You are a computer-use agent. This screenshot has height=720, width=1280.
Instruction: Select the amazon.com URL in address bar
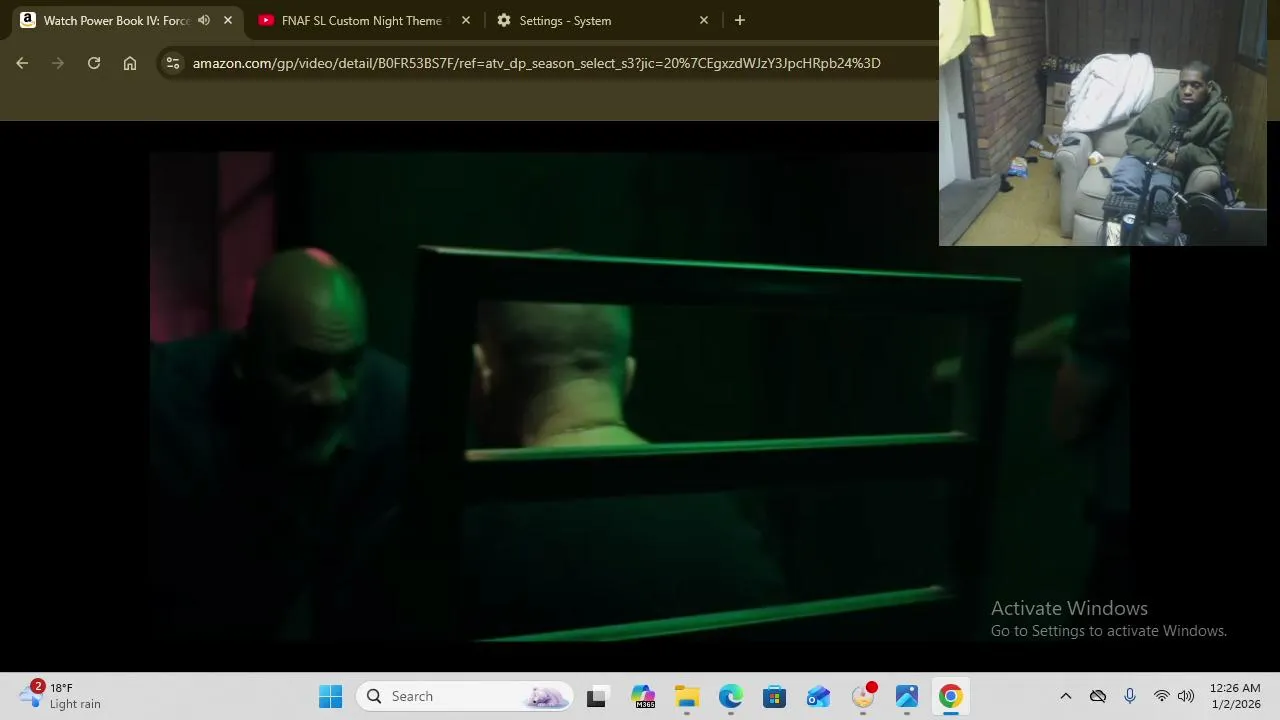536,63
